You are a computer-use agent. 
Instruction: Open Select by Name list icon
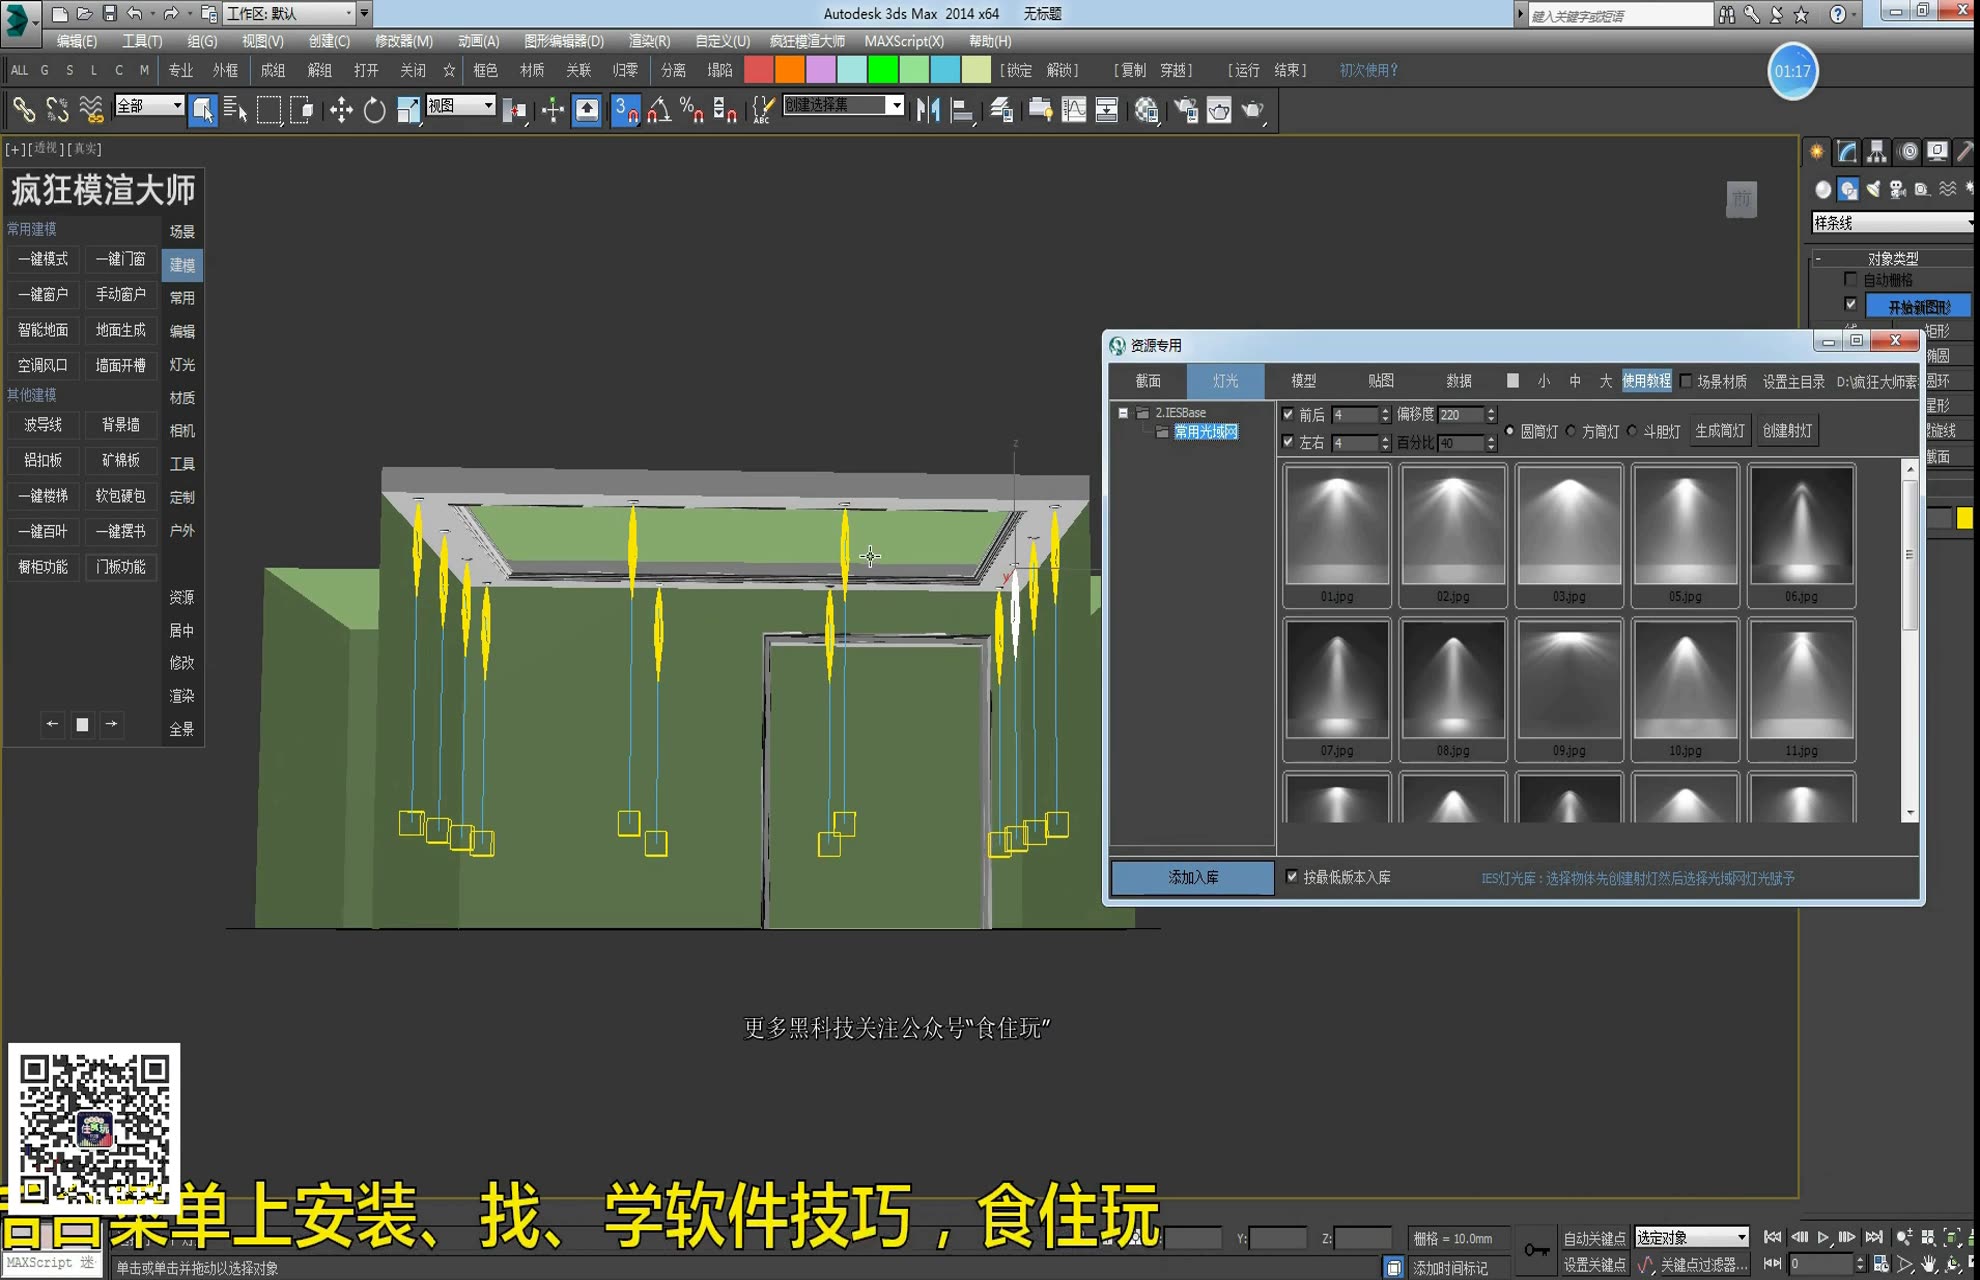click(x=236, y=109)
